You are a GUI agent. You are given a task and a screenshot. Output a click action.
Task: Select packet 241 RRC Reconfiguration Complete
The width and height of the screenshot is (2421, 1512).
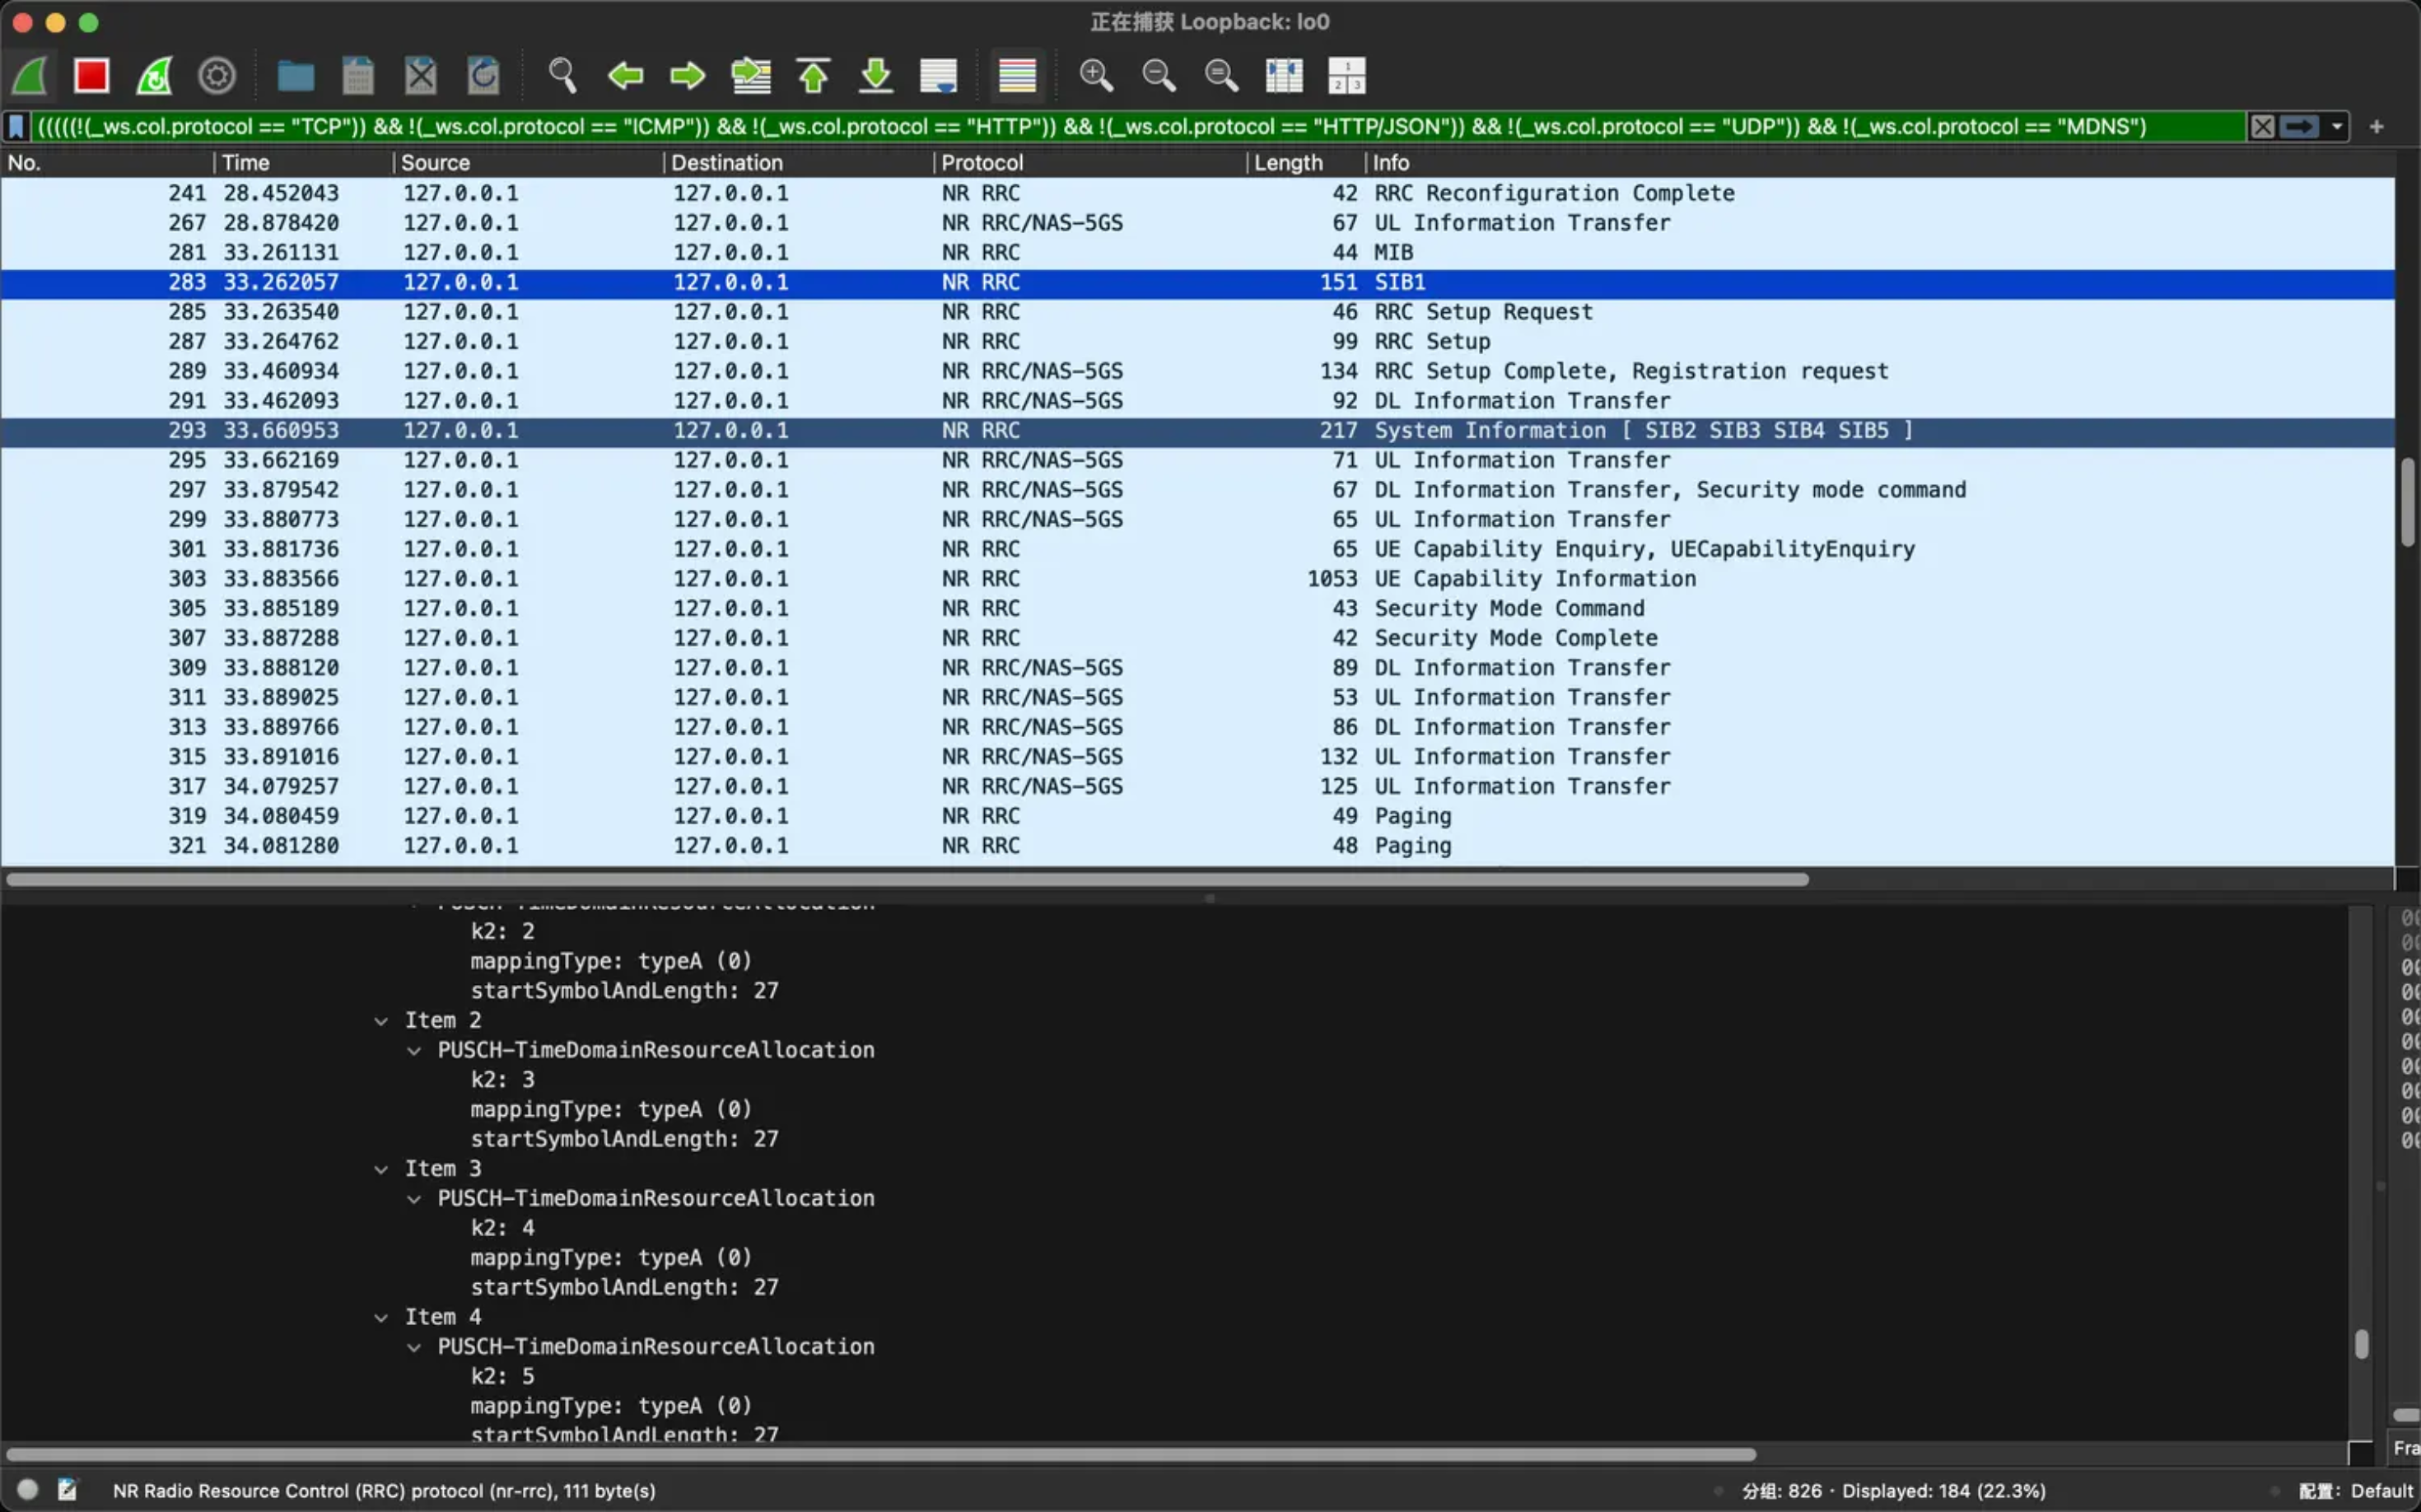tap(1197, 193)
